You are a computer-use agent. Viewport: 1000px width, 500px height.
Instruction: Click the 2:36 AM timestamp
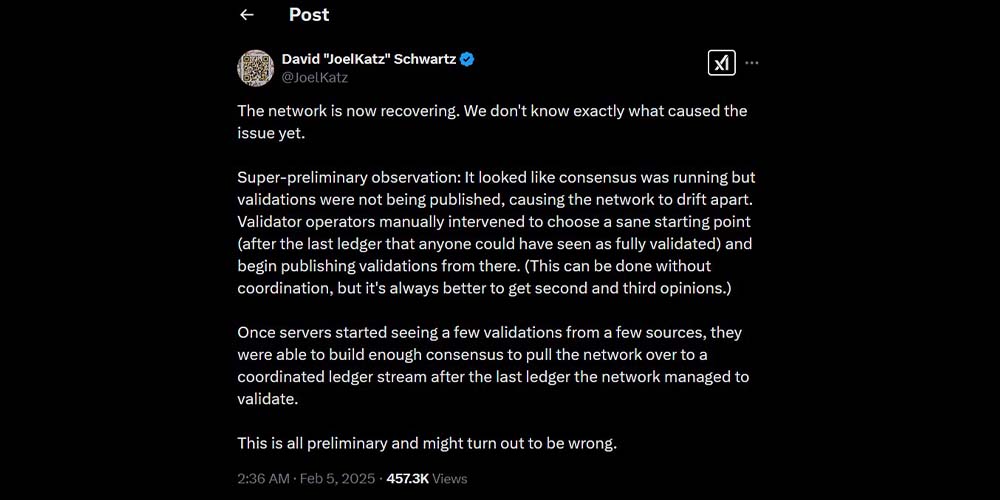click(x=266, y=479)
